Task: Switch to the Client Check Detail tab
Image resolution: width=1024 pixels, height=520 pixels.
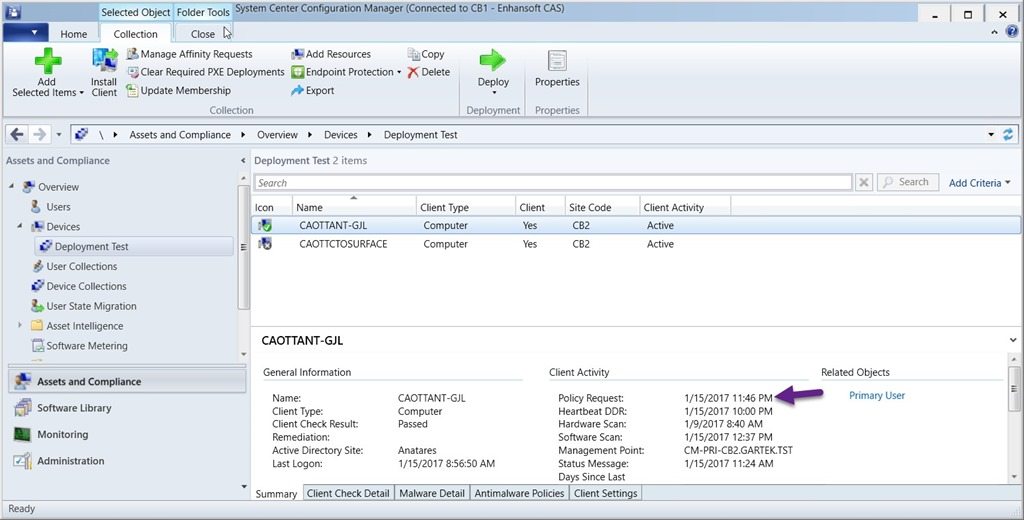Action: (348, 493)
